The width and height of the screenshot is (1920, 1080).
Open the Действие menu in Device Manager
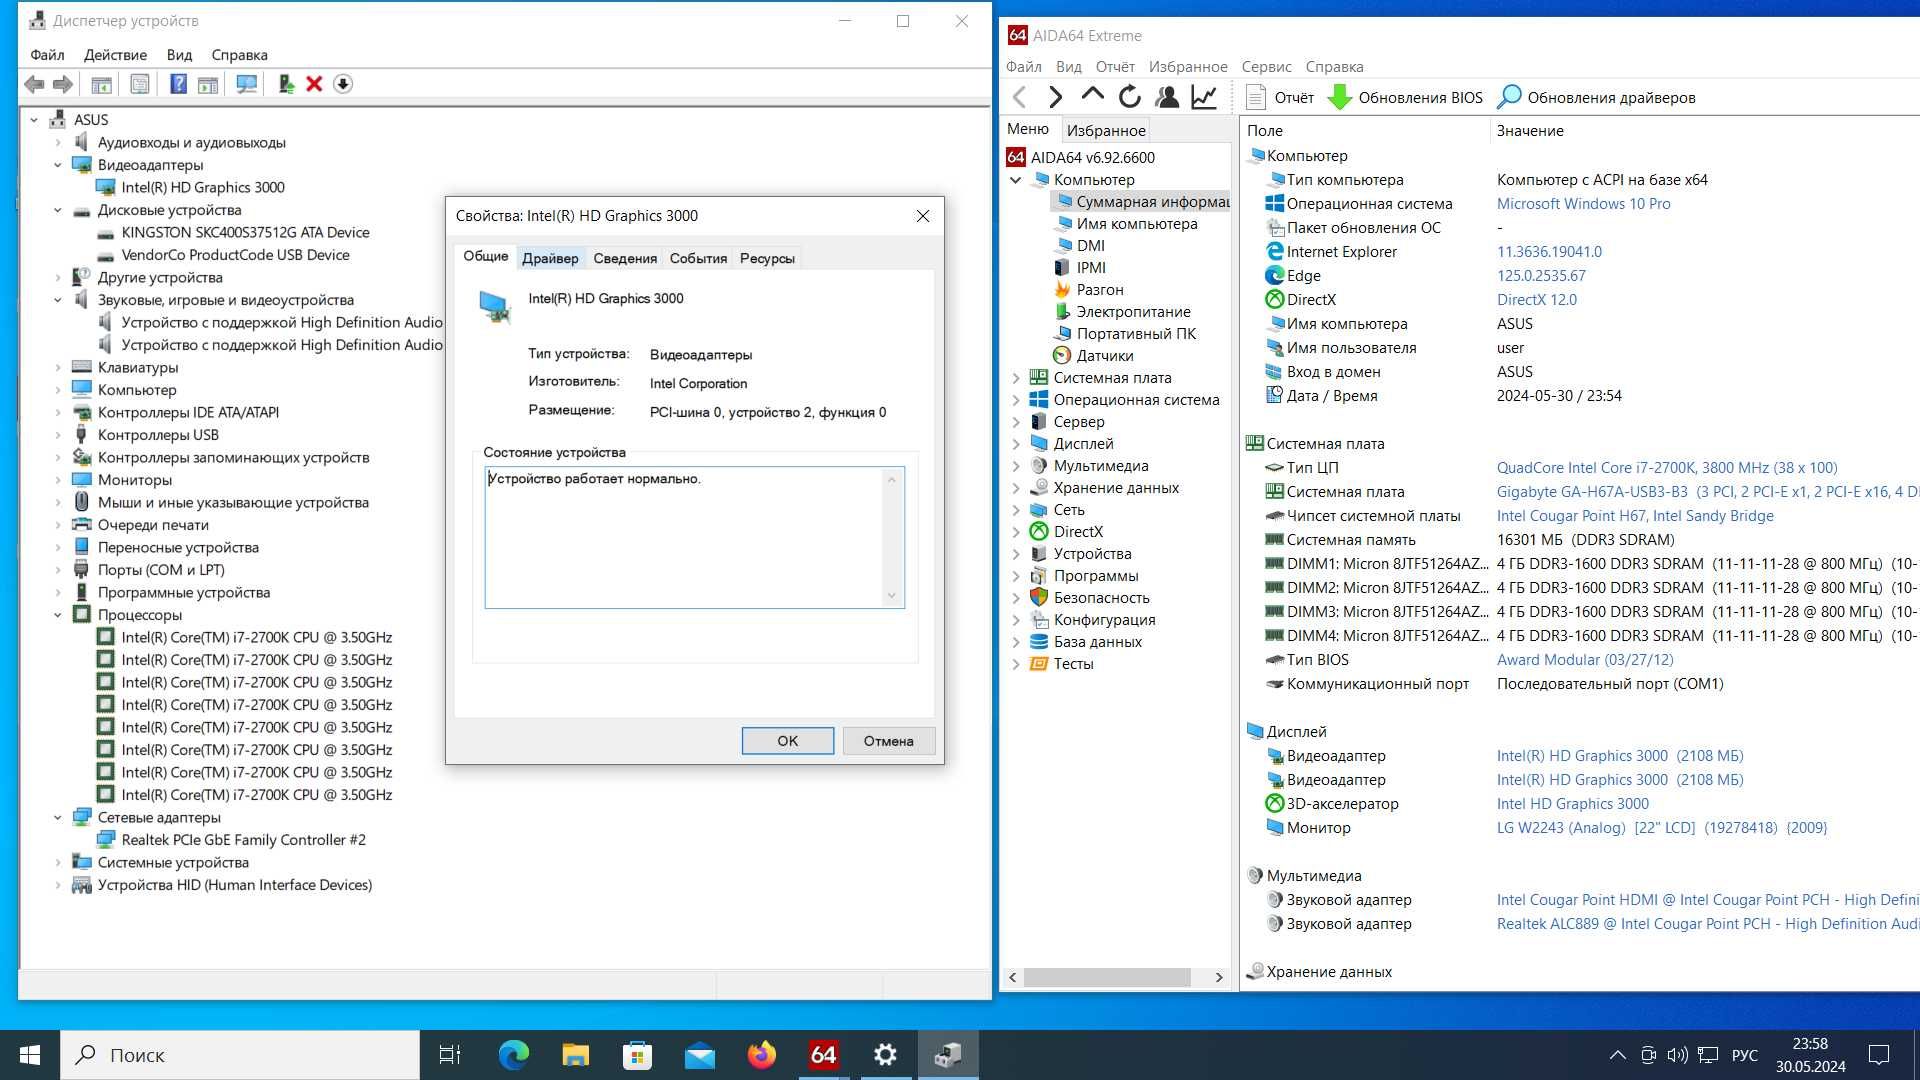coord(115,55)
